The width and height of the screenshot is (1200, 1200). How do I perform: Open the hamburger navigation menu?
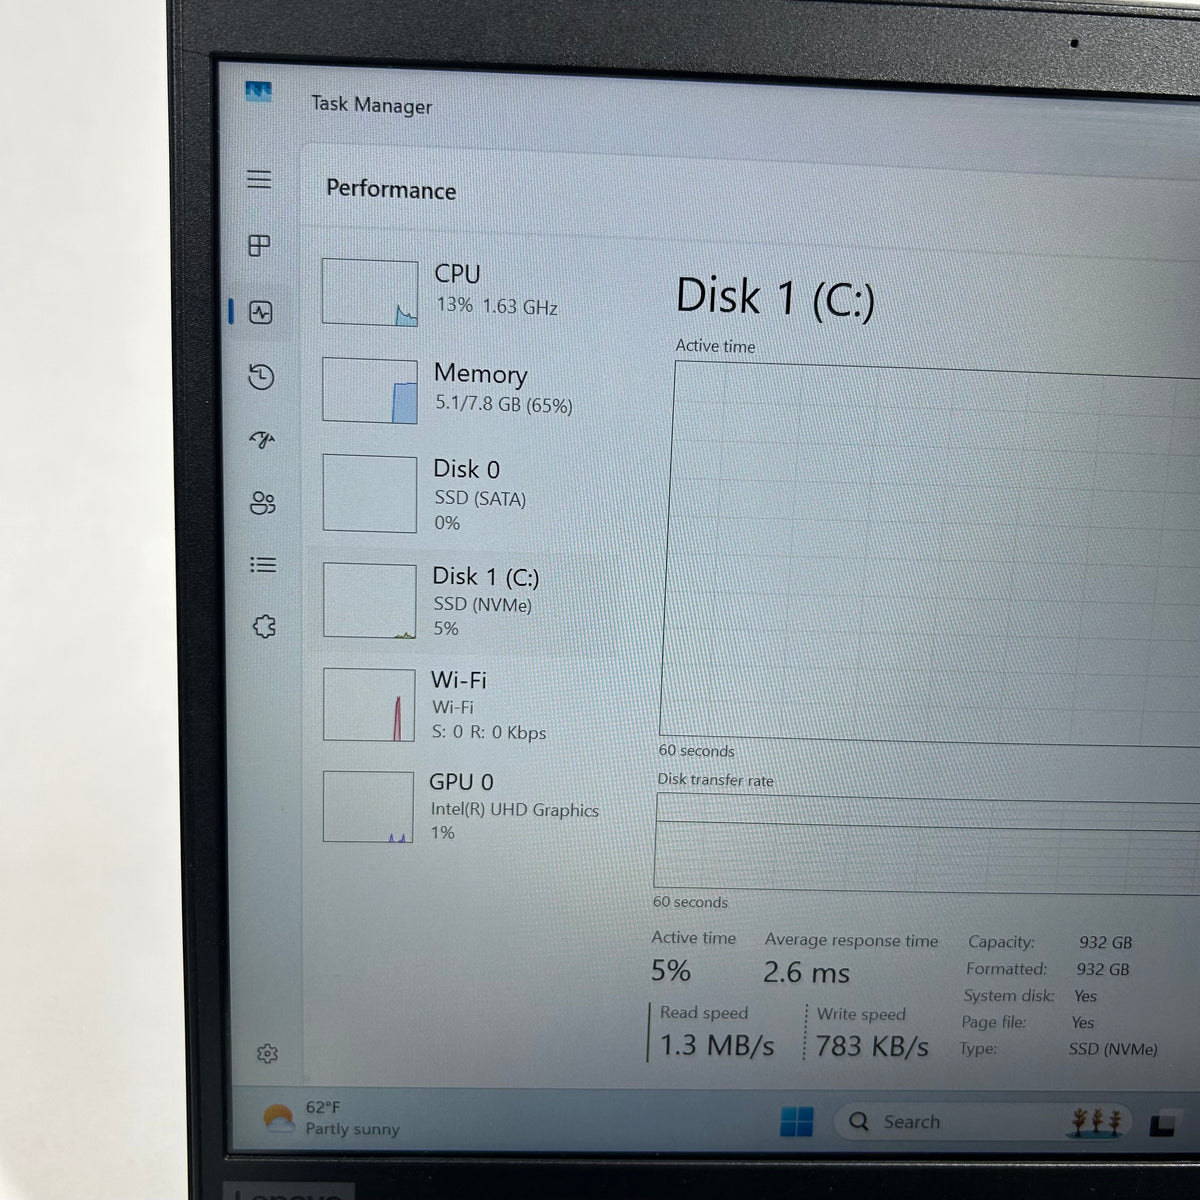[x=259, y=179]
